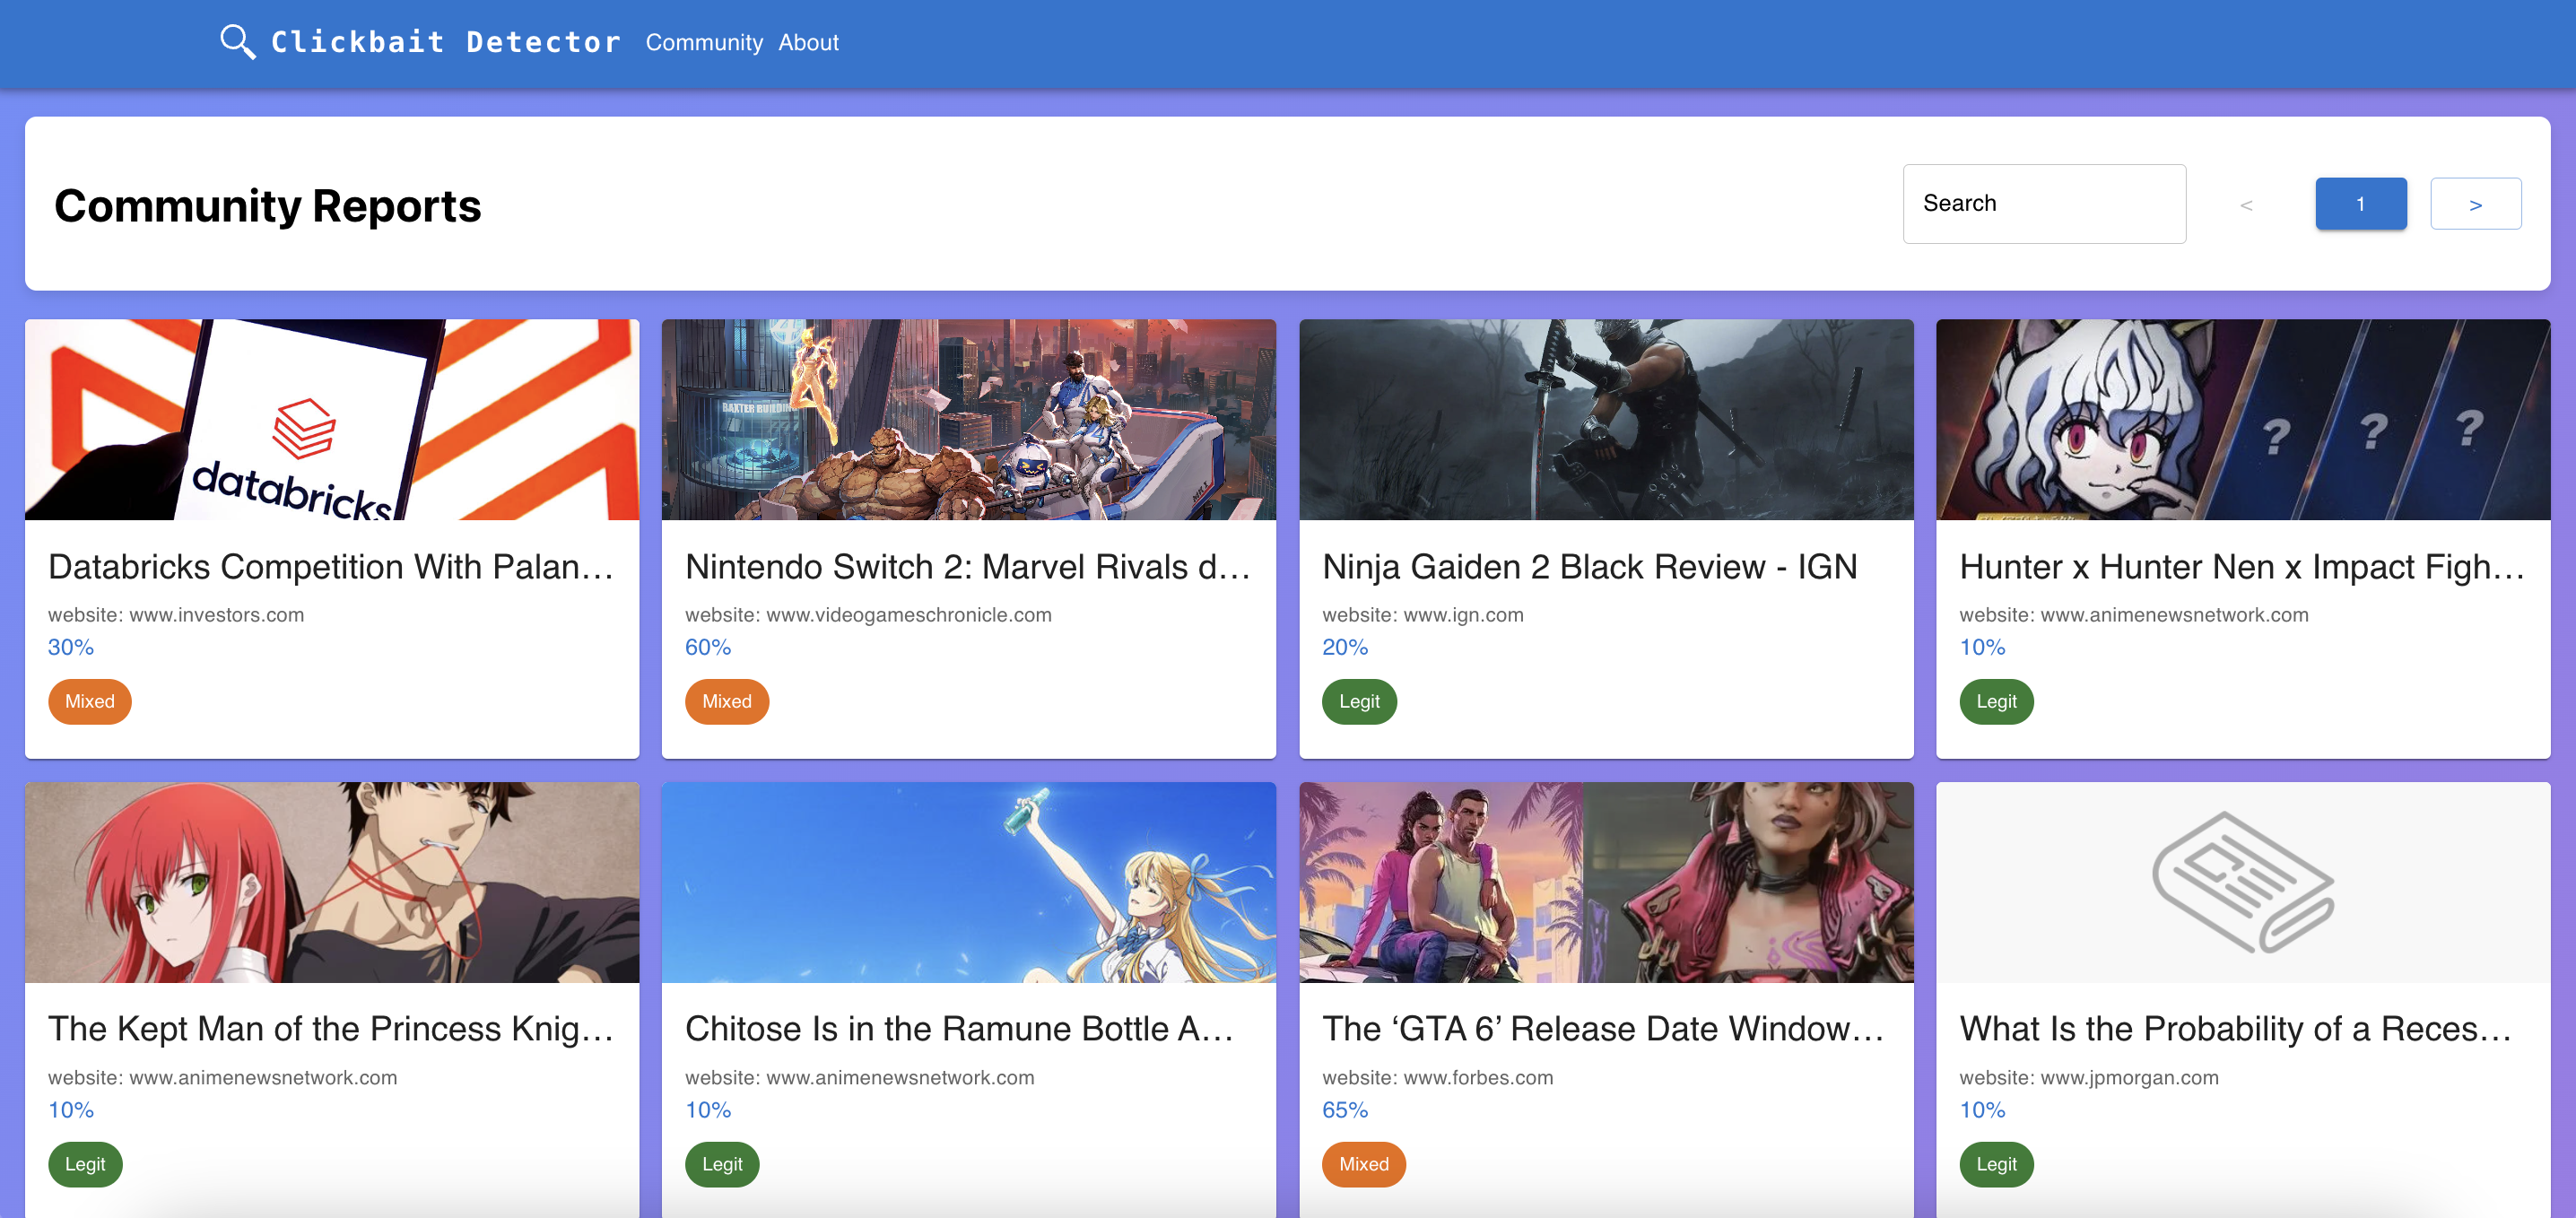Click the previous page arrow
The width and height of the screenshot is (2576, 1218).
[2246, 204]
